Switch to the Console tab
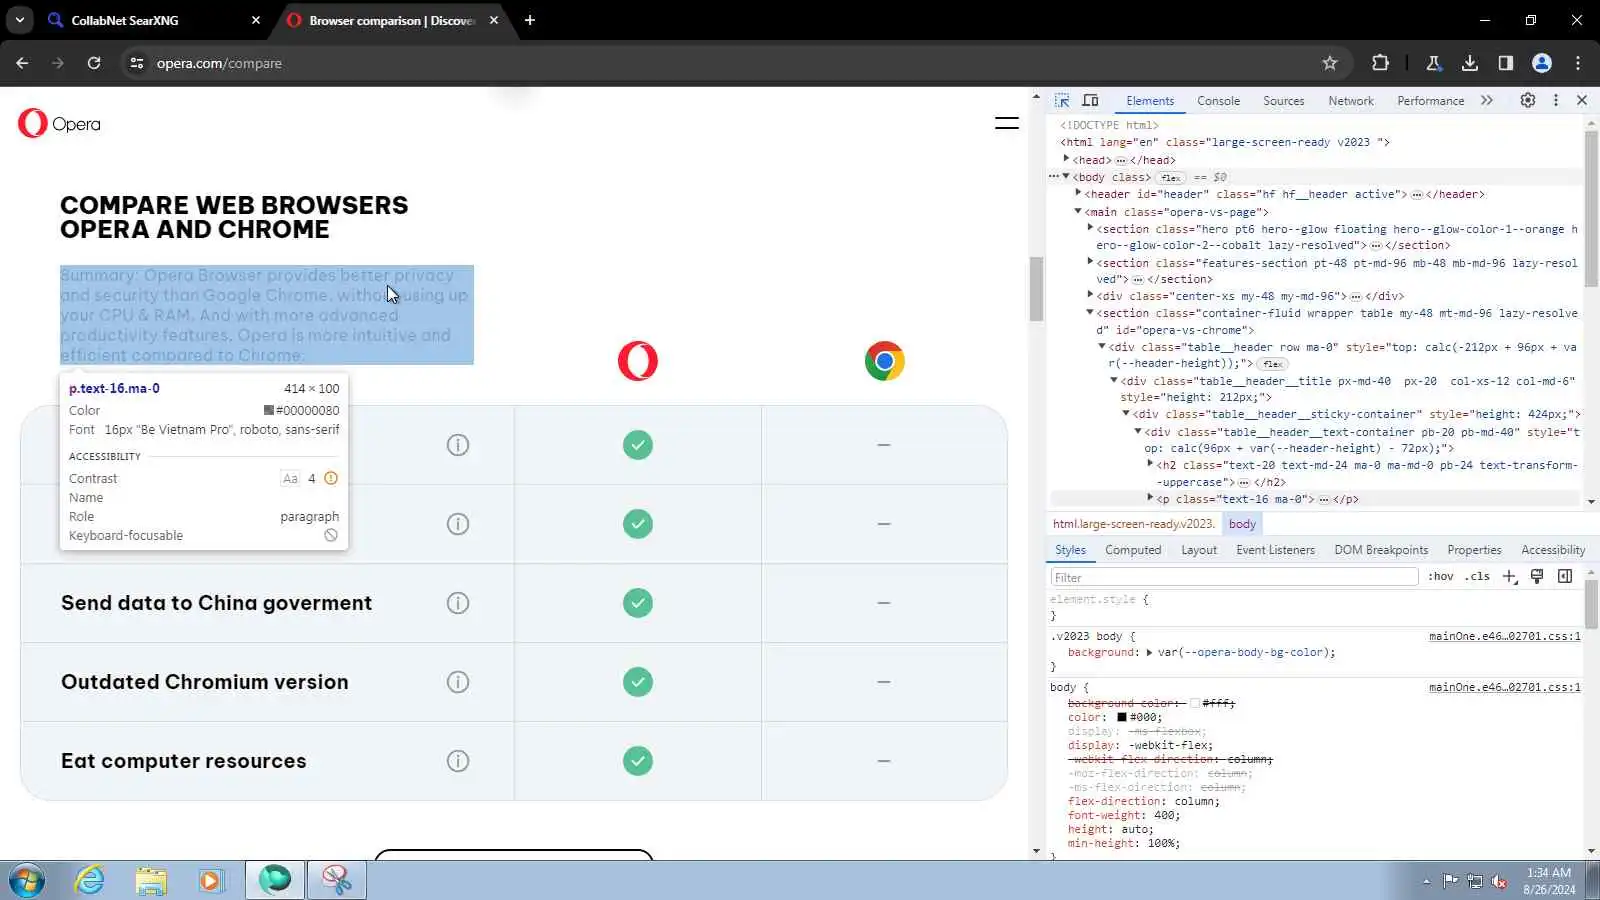 1218,101
